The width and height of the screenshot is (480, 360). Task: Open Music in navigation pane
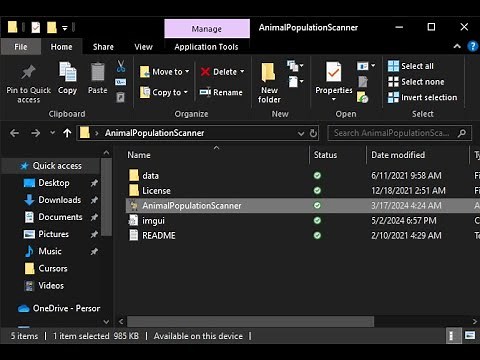tap(50, 251)
